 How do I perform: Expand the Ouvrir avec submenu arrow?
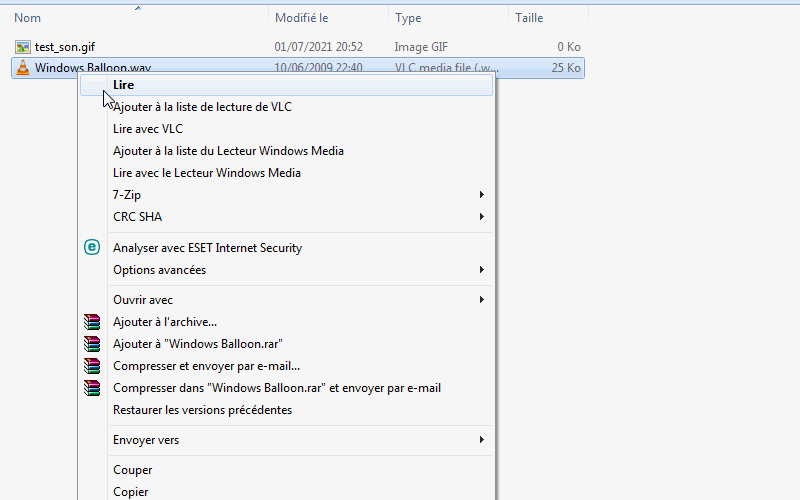[x=482, y=299]
